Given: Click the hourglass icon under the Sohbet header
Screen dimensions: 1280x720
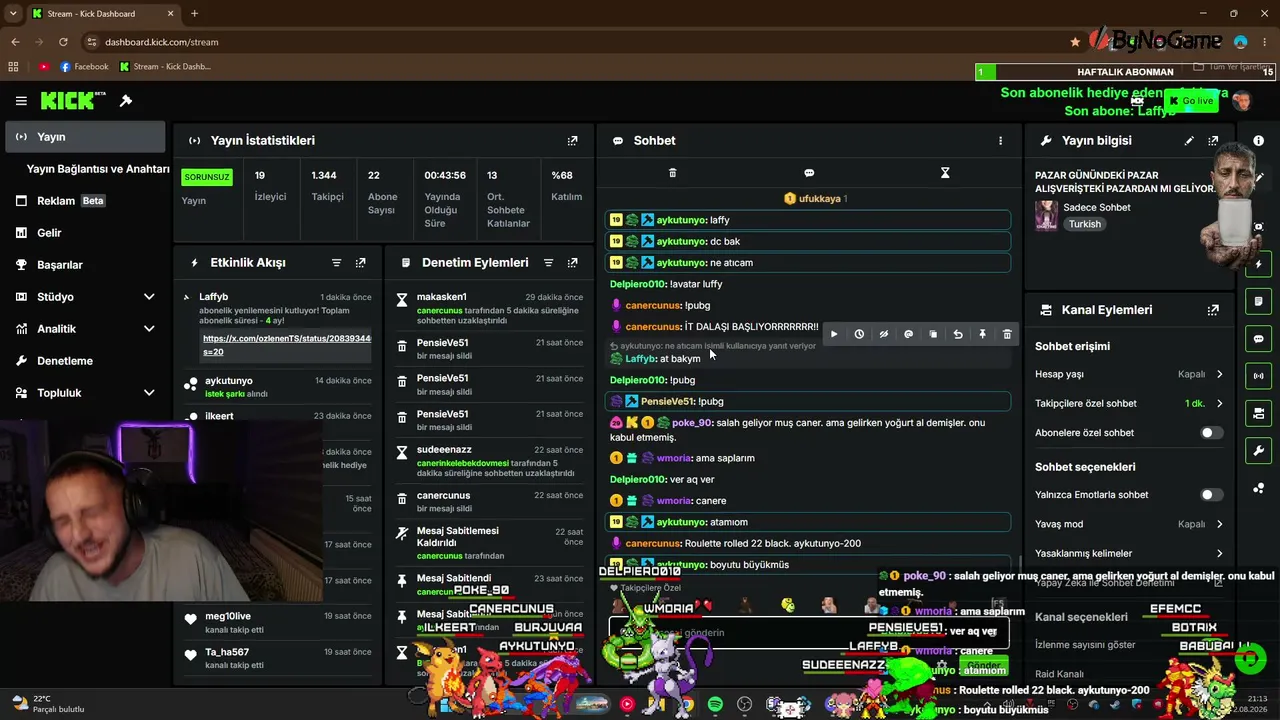Looking at the screenshot, I should 945,173.
